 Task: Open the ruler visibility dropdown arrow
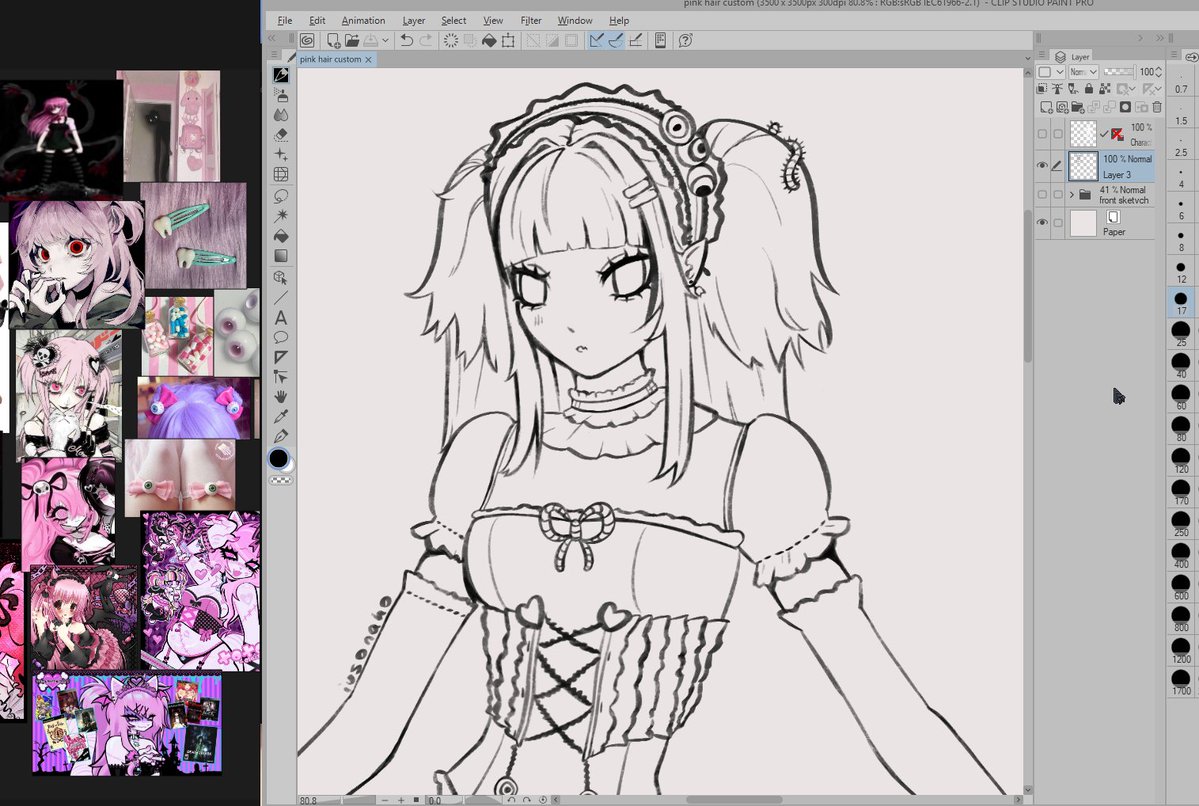(1159, 89)
